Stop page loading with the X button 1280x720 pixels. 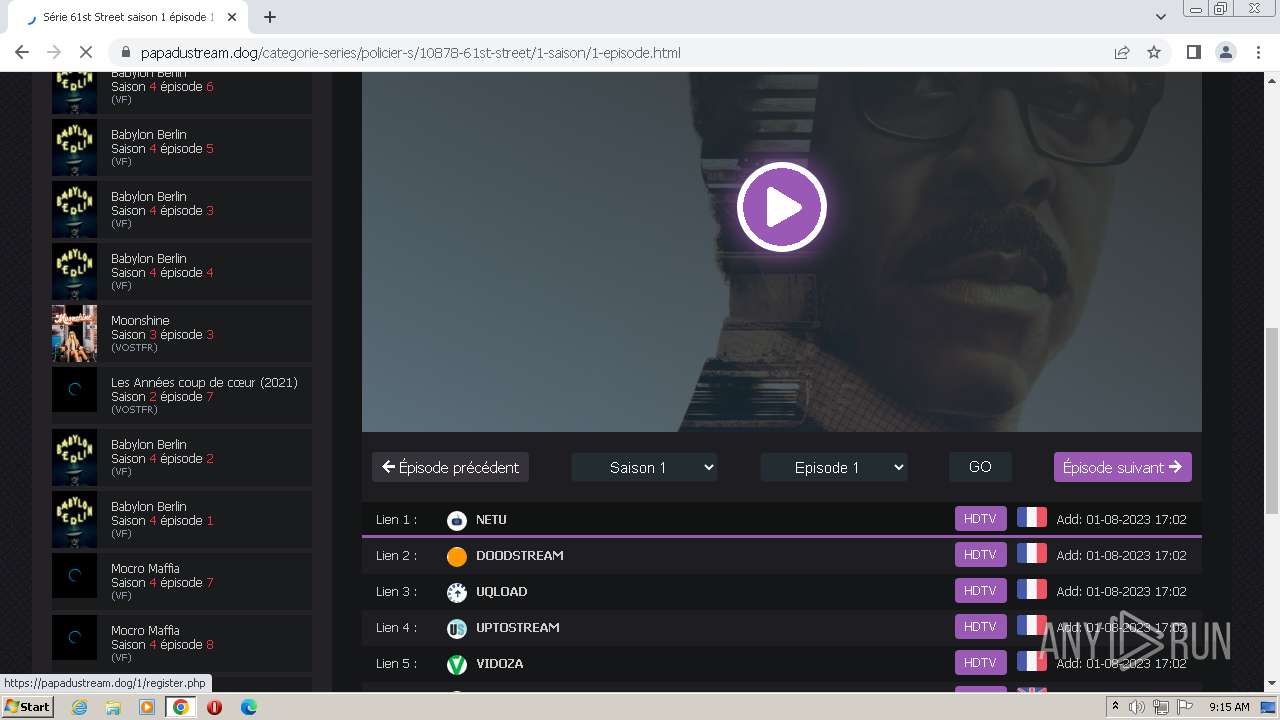86,52
